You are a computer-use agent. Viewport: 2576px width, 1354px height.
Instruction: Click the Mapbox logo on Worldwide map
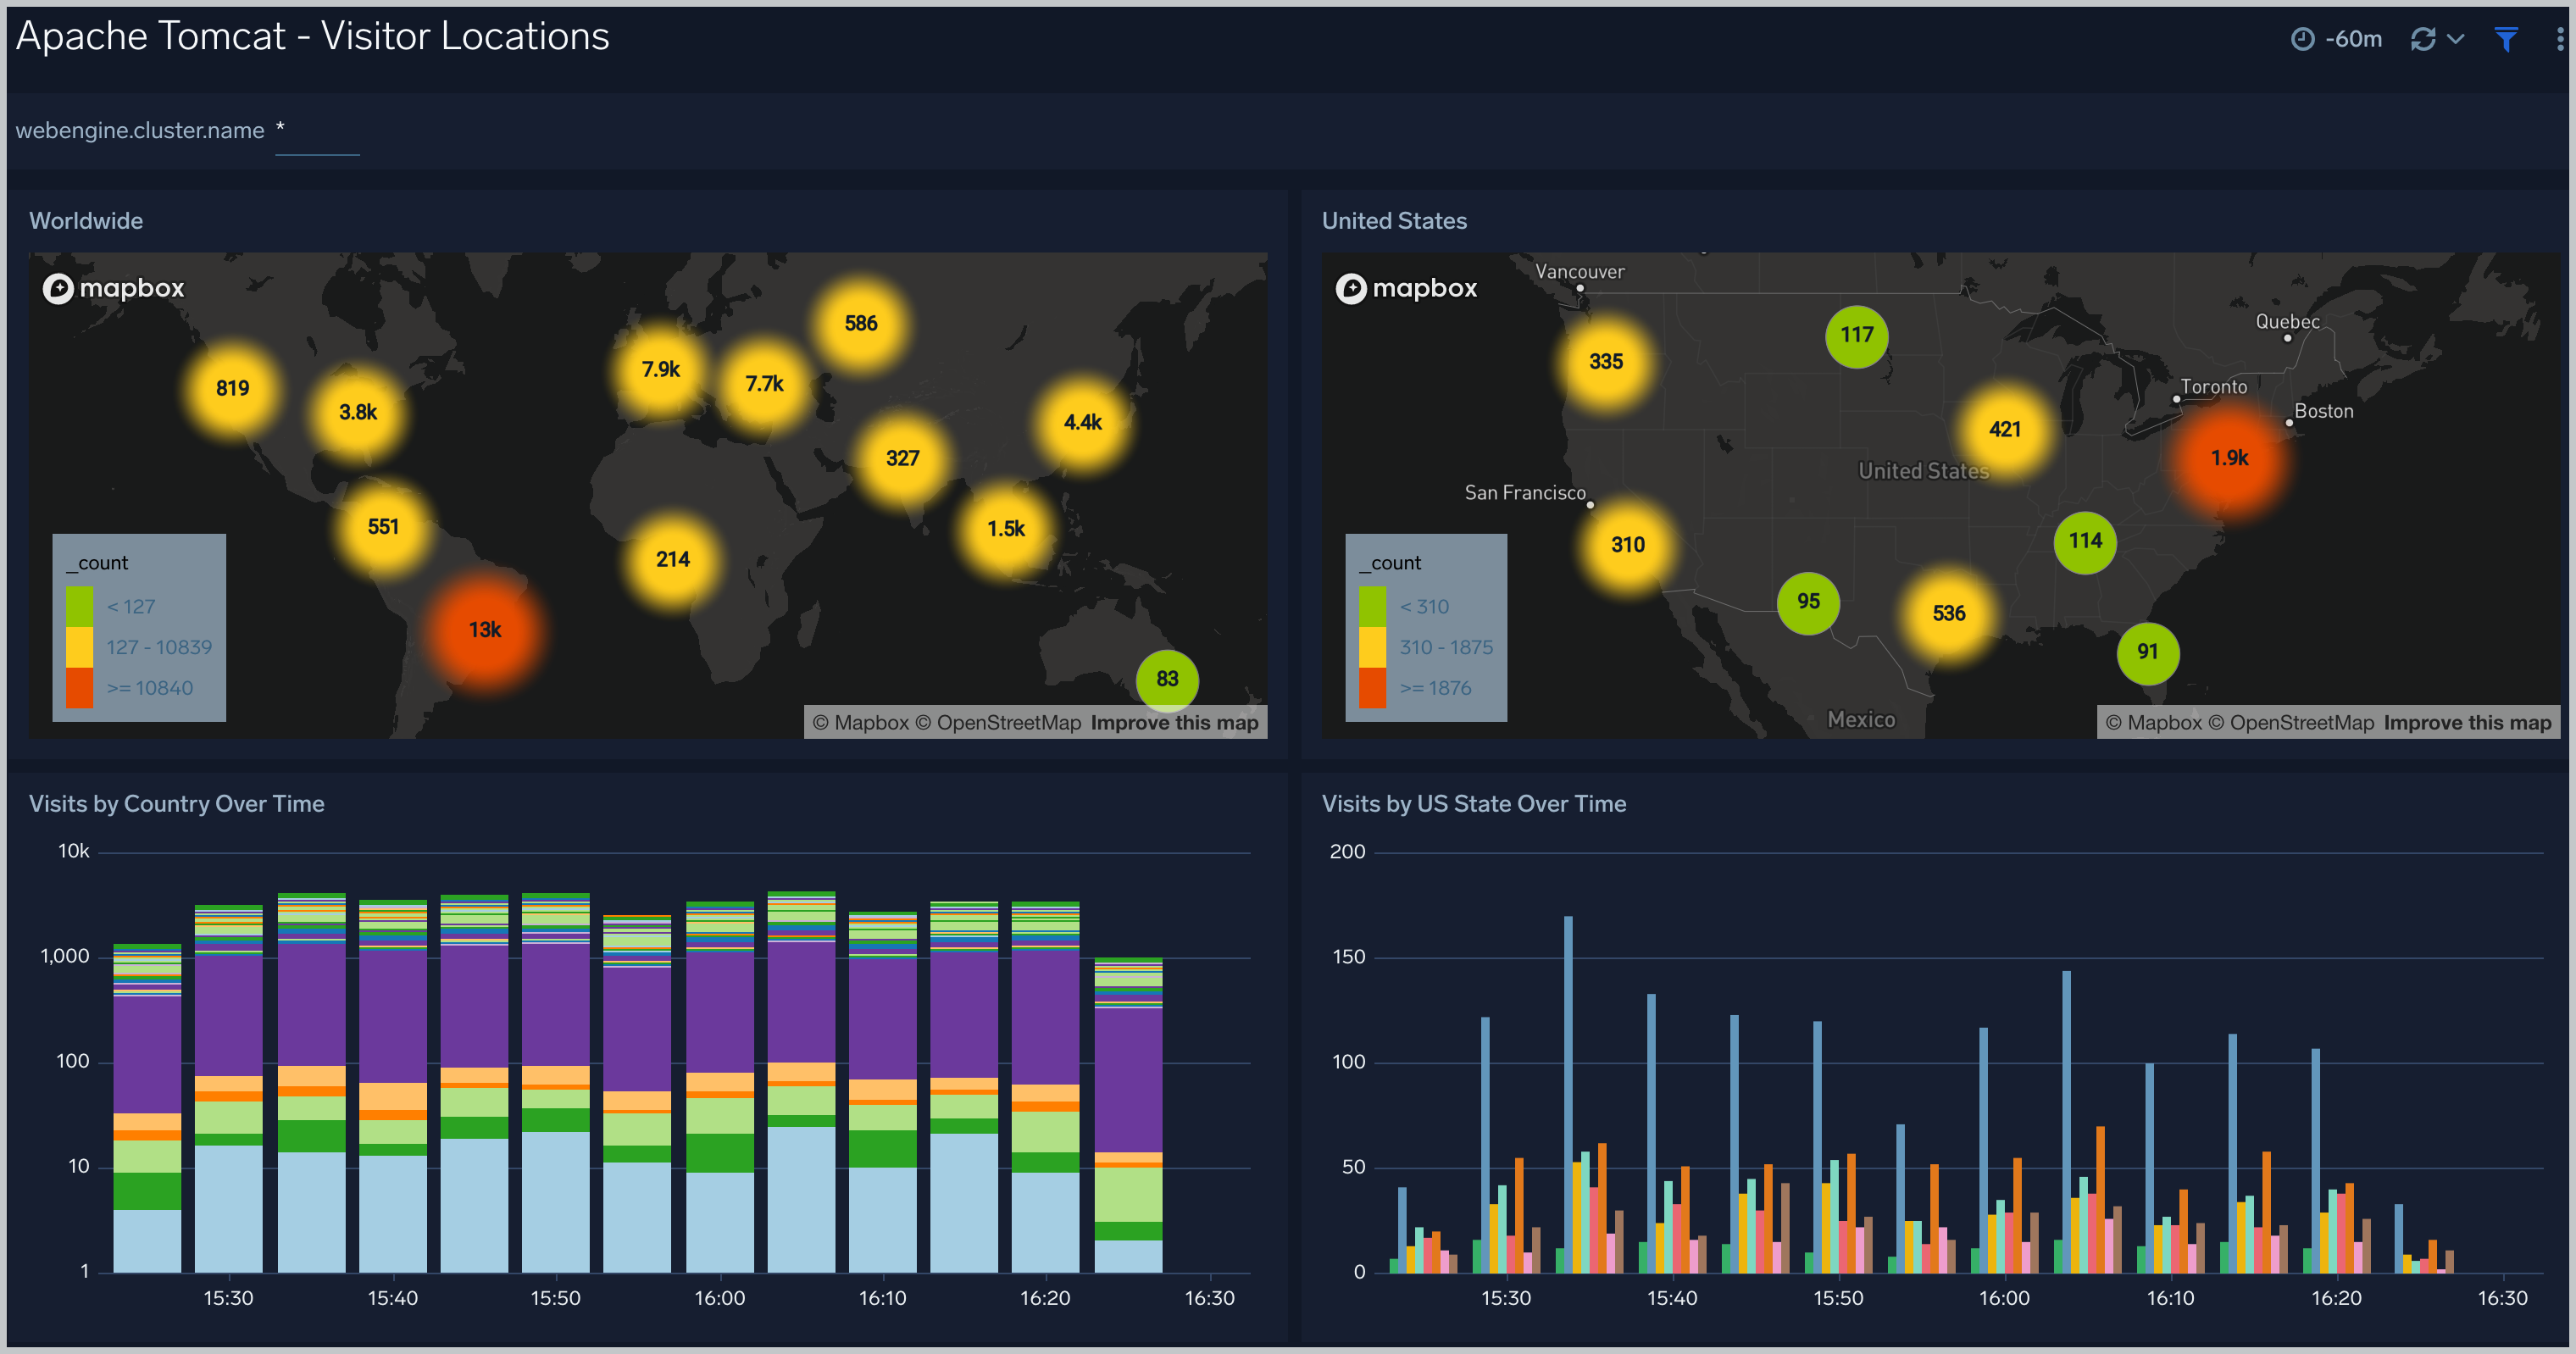coord(114,288)
